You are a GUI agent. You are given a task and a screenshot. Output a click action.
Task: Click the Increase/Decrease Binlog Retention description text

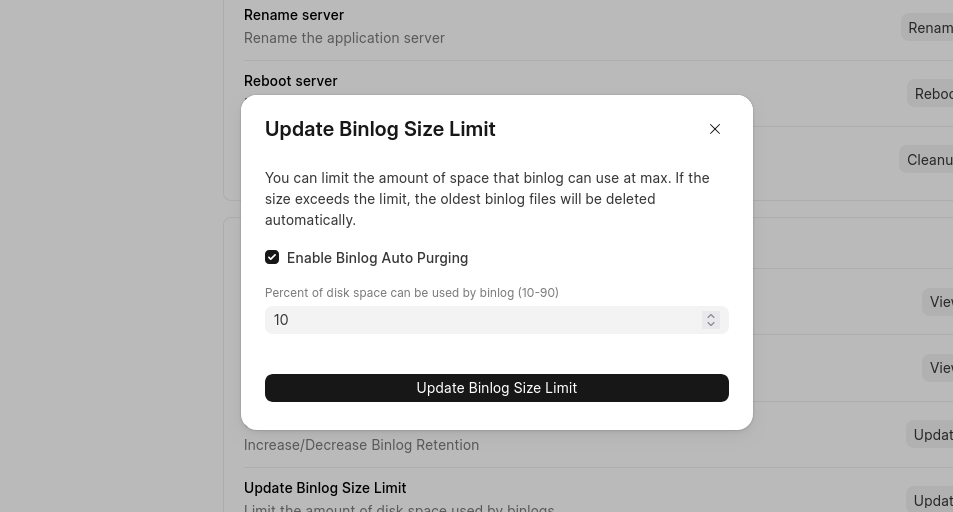point(361,445)
